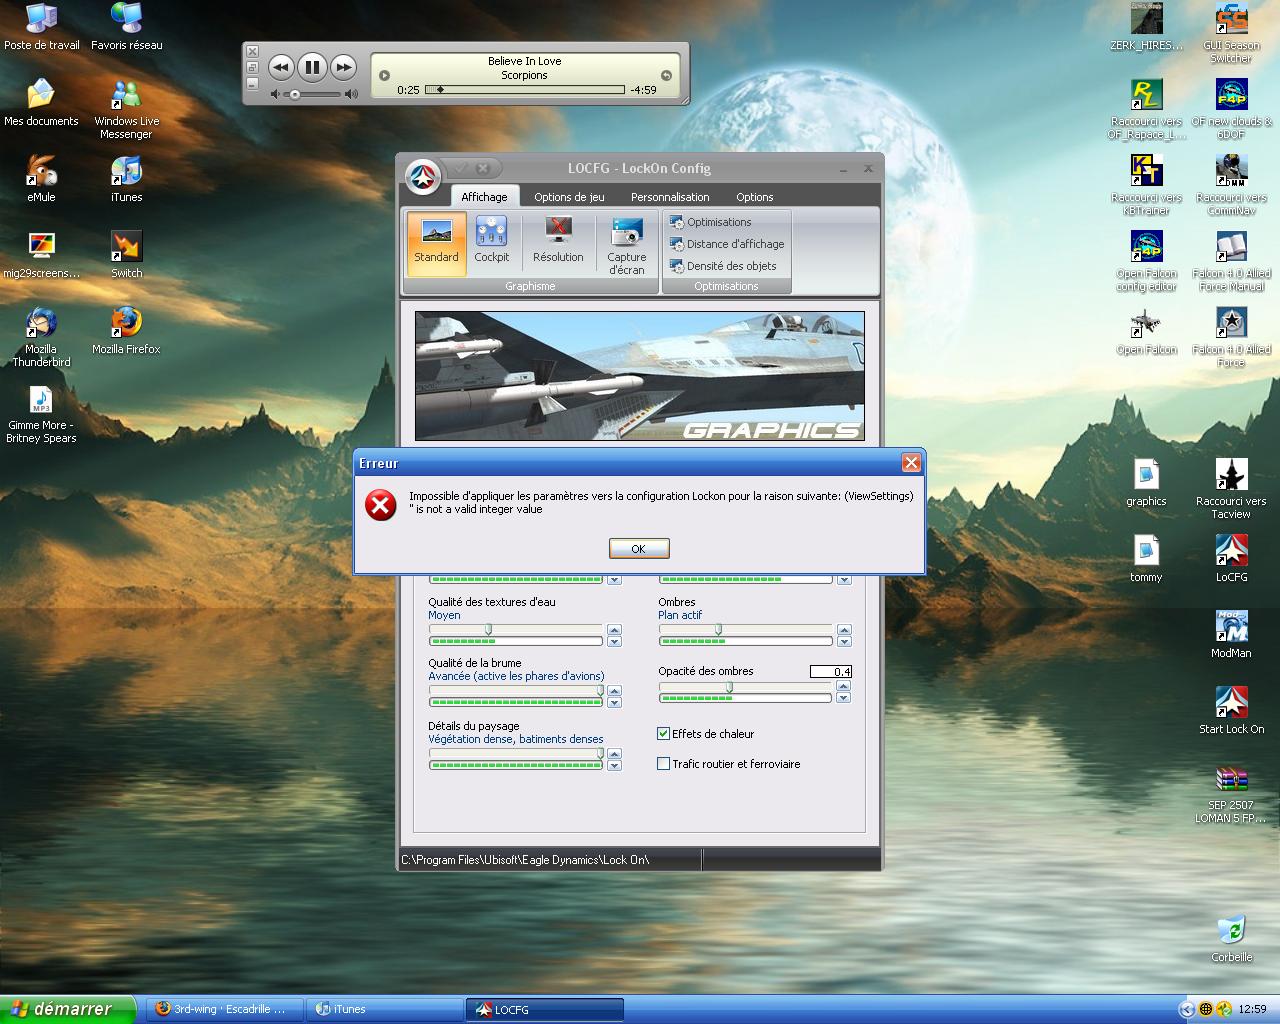The image size is (1280, 1024).
Task: Open Distance d'affichage option
Action: (734, 244)
